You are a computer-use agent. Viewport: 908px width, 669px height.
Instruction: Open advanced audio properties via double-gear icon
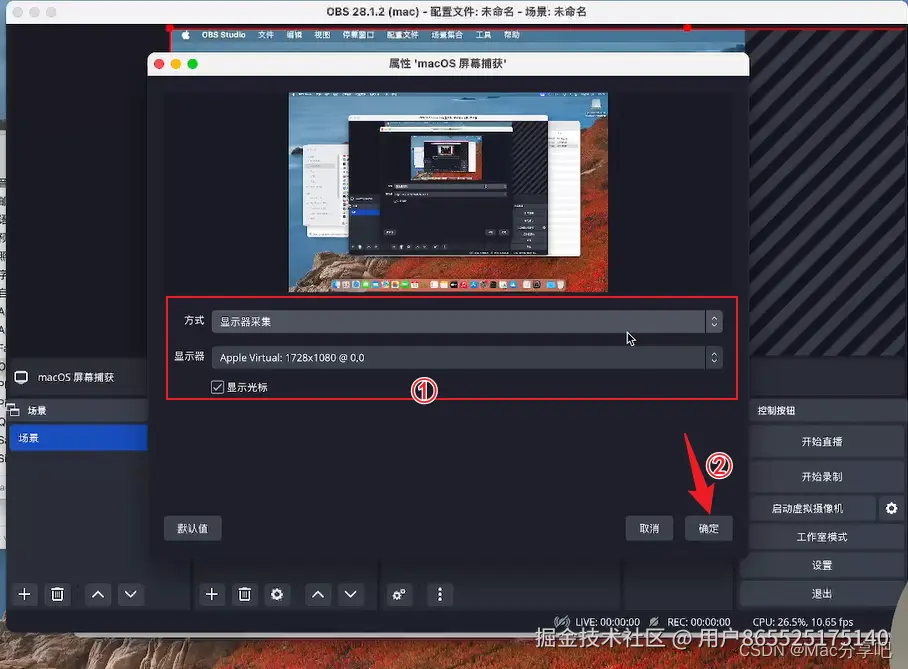(x=398, y=594)
